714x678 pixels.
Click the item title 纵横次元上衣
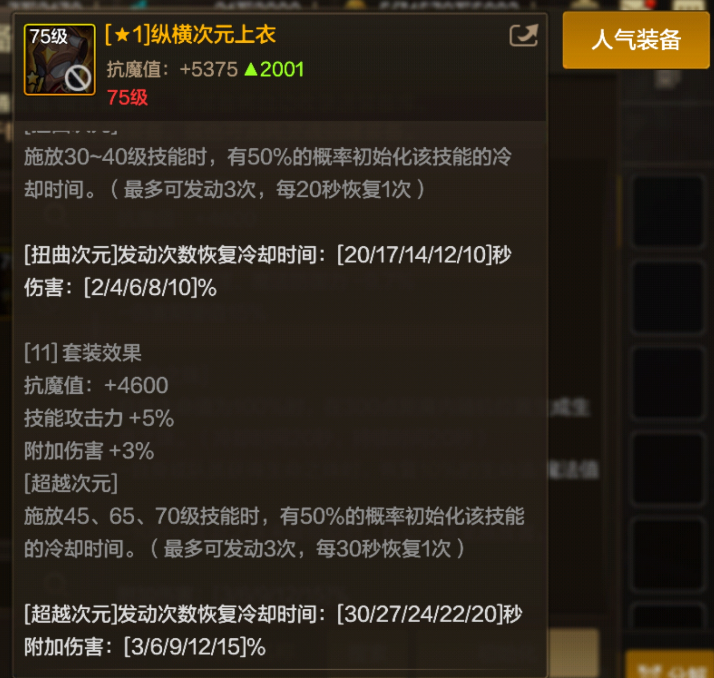click(x=214, y=35)
